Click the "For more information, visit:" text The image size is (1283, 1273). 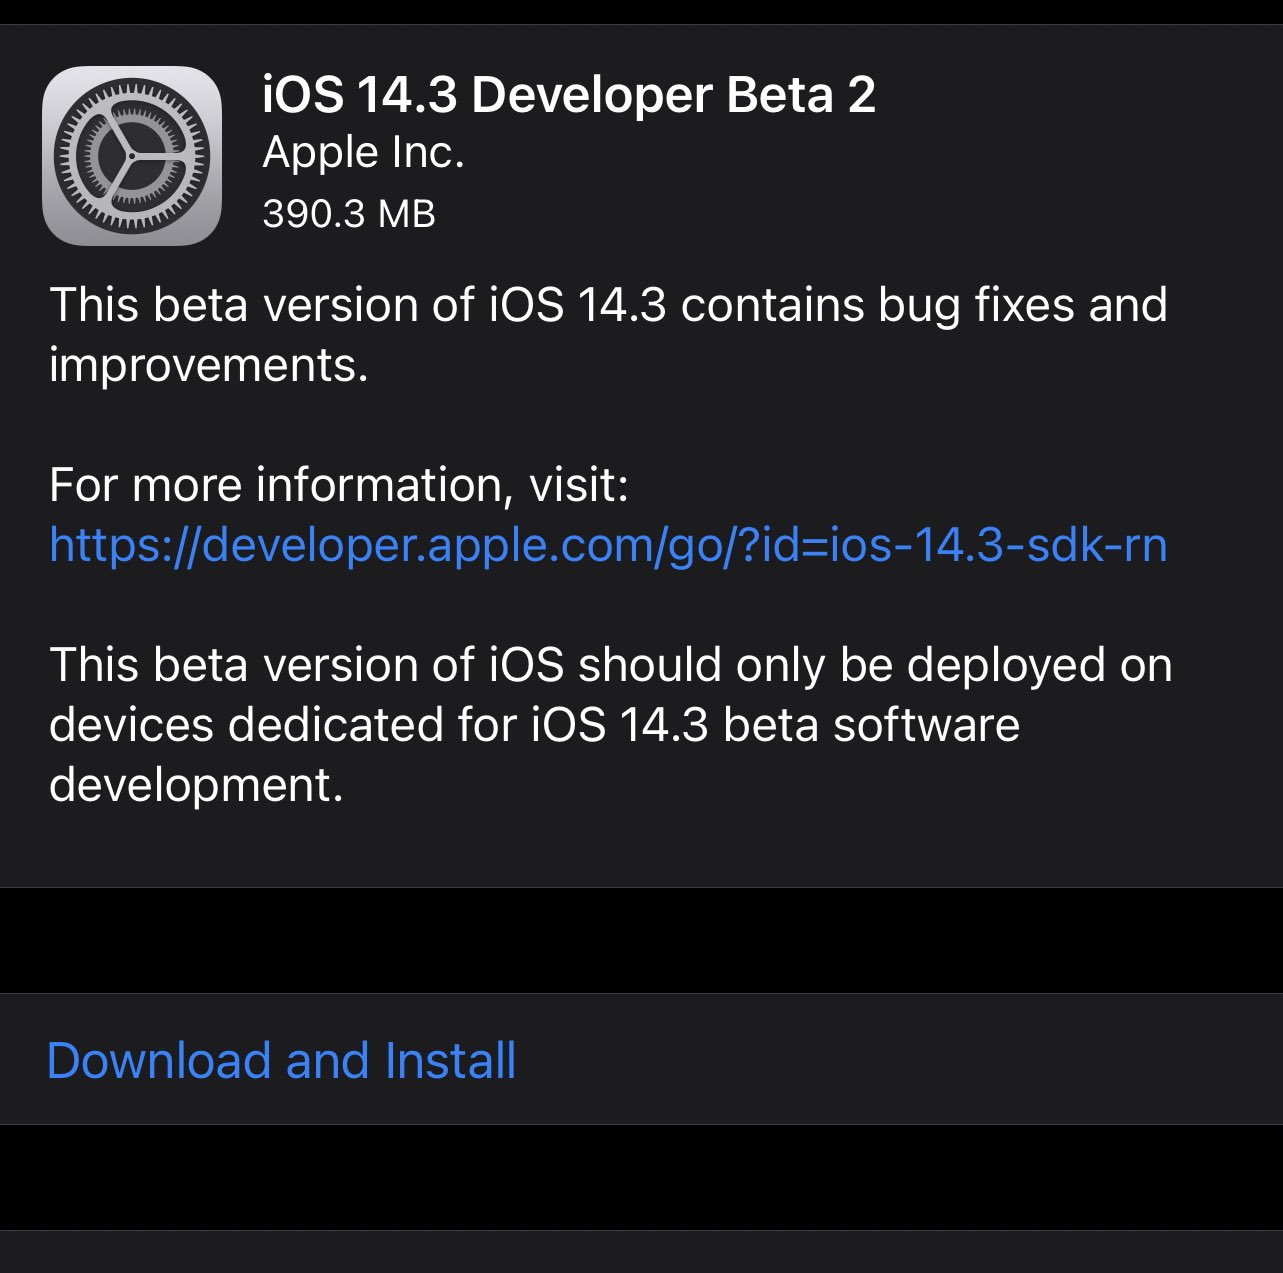338,485
